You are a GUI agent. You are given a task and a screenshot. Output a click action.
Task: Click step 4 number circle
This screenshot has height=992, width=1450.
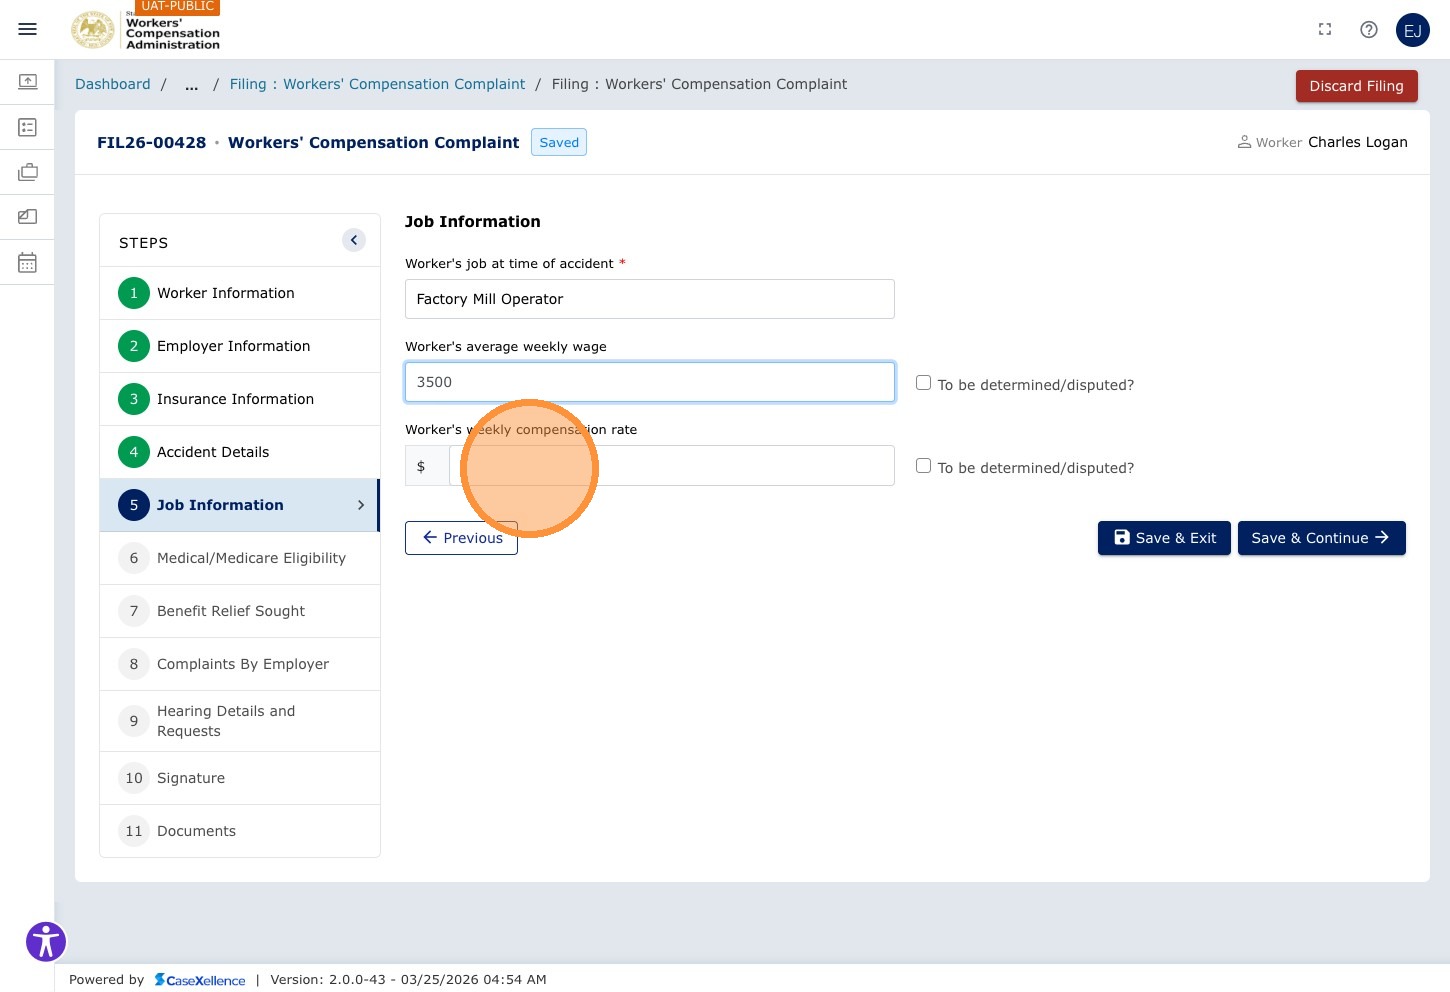[x=134, y=452]
